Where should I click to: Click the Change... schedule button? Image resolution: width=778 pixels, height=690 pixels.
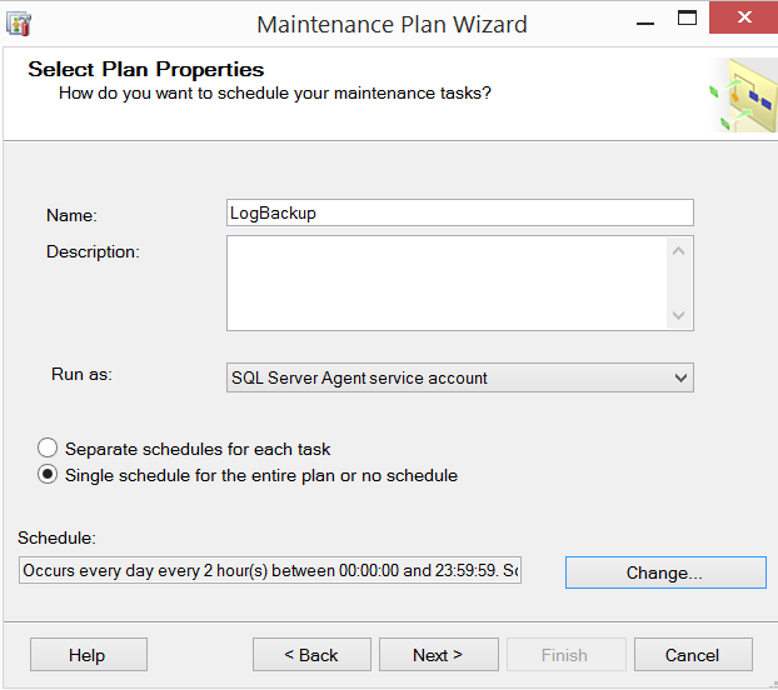665,572
